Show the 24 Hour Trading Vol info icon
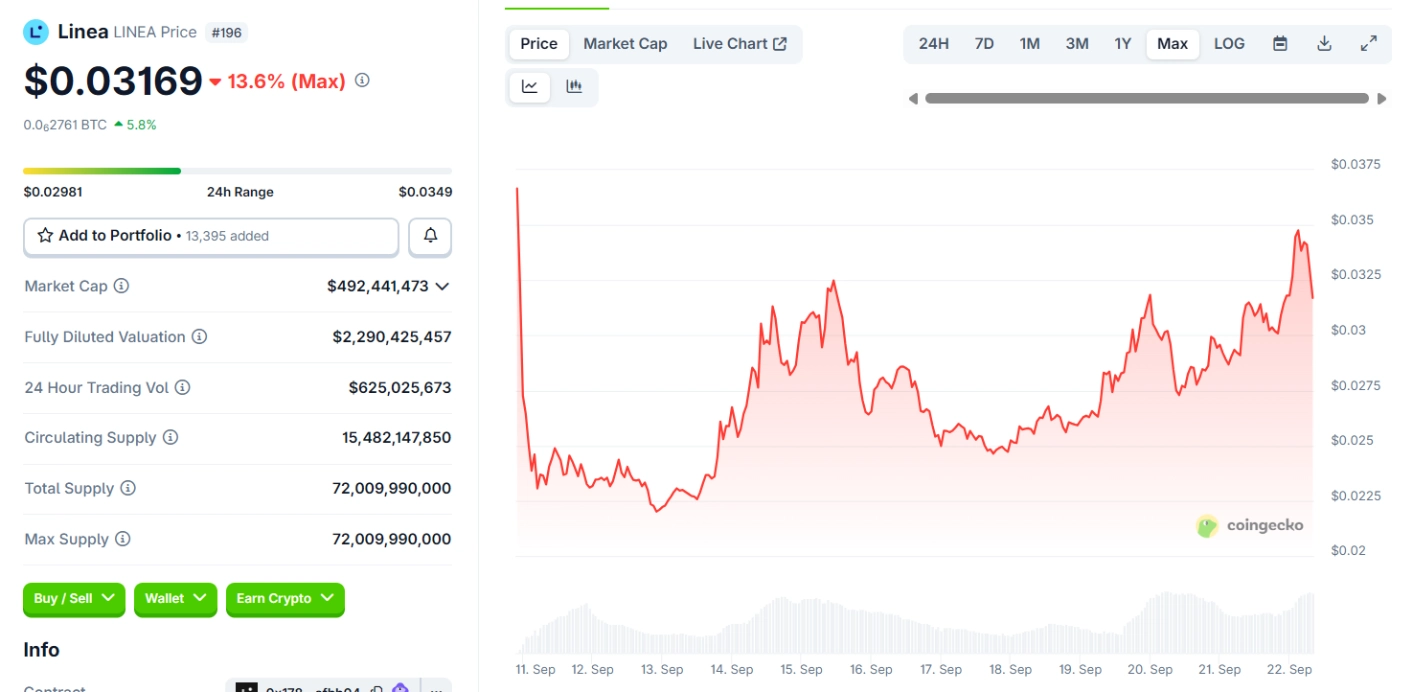The width and height of the screenshot is (1413, 692). coord(182,387)
